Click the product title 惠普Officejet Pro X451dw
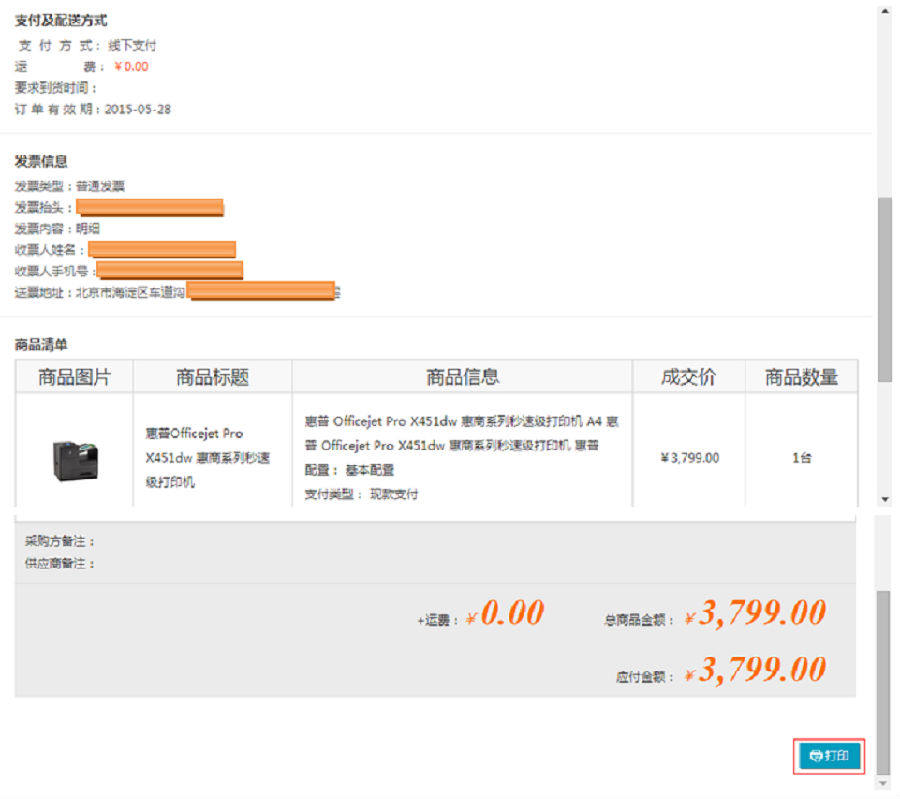The height and width of the screenshot is (799, 900). click(207, 457)
